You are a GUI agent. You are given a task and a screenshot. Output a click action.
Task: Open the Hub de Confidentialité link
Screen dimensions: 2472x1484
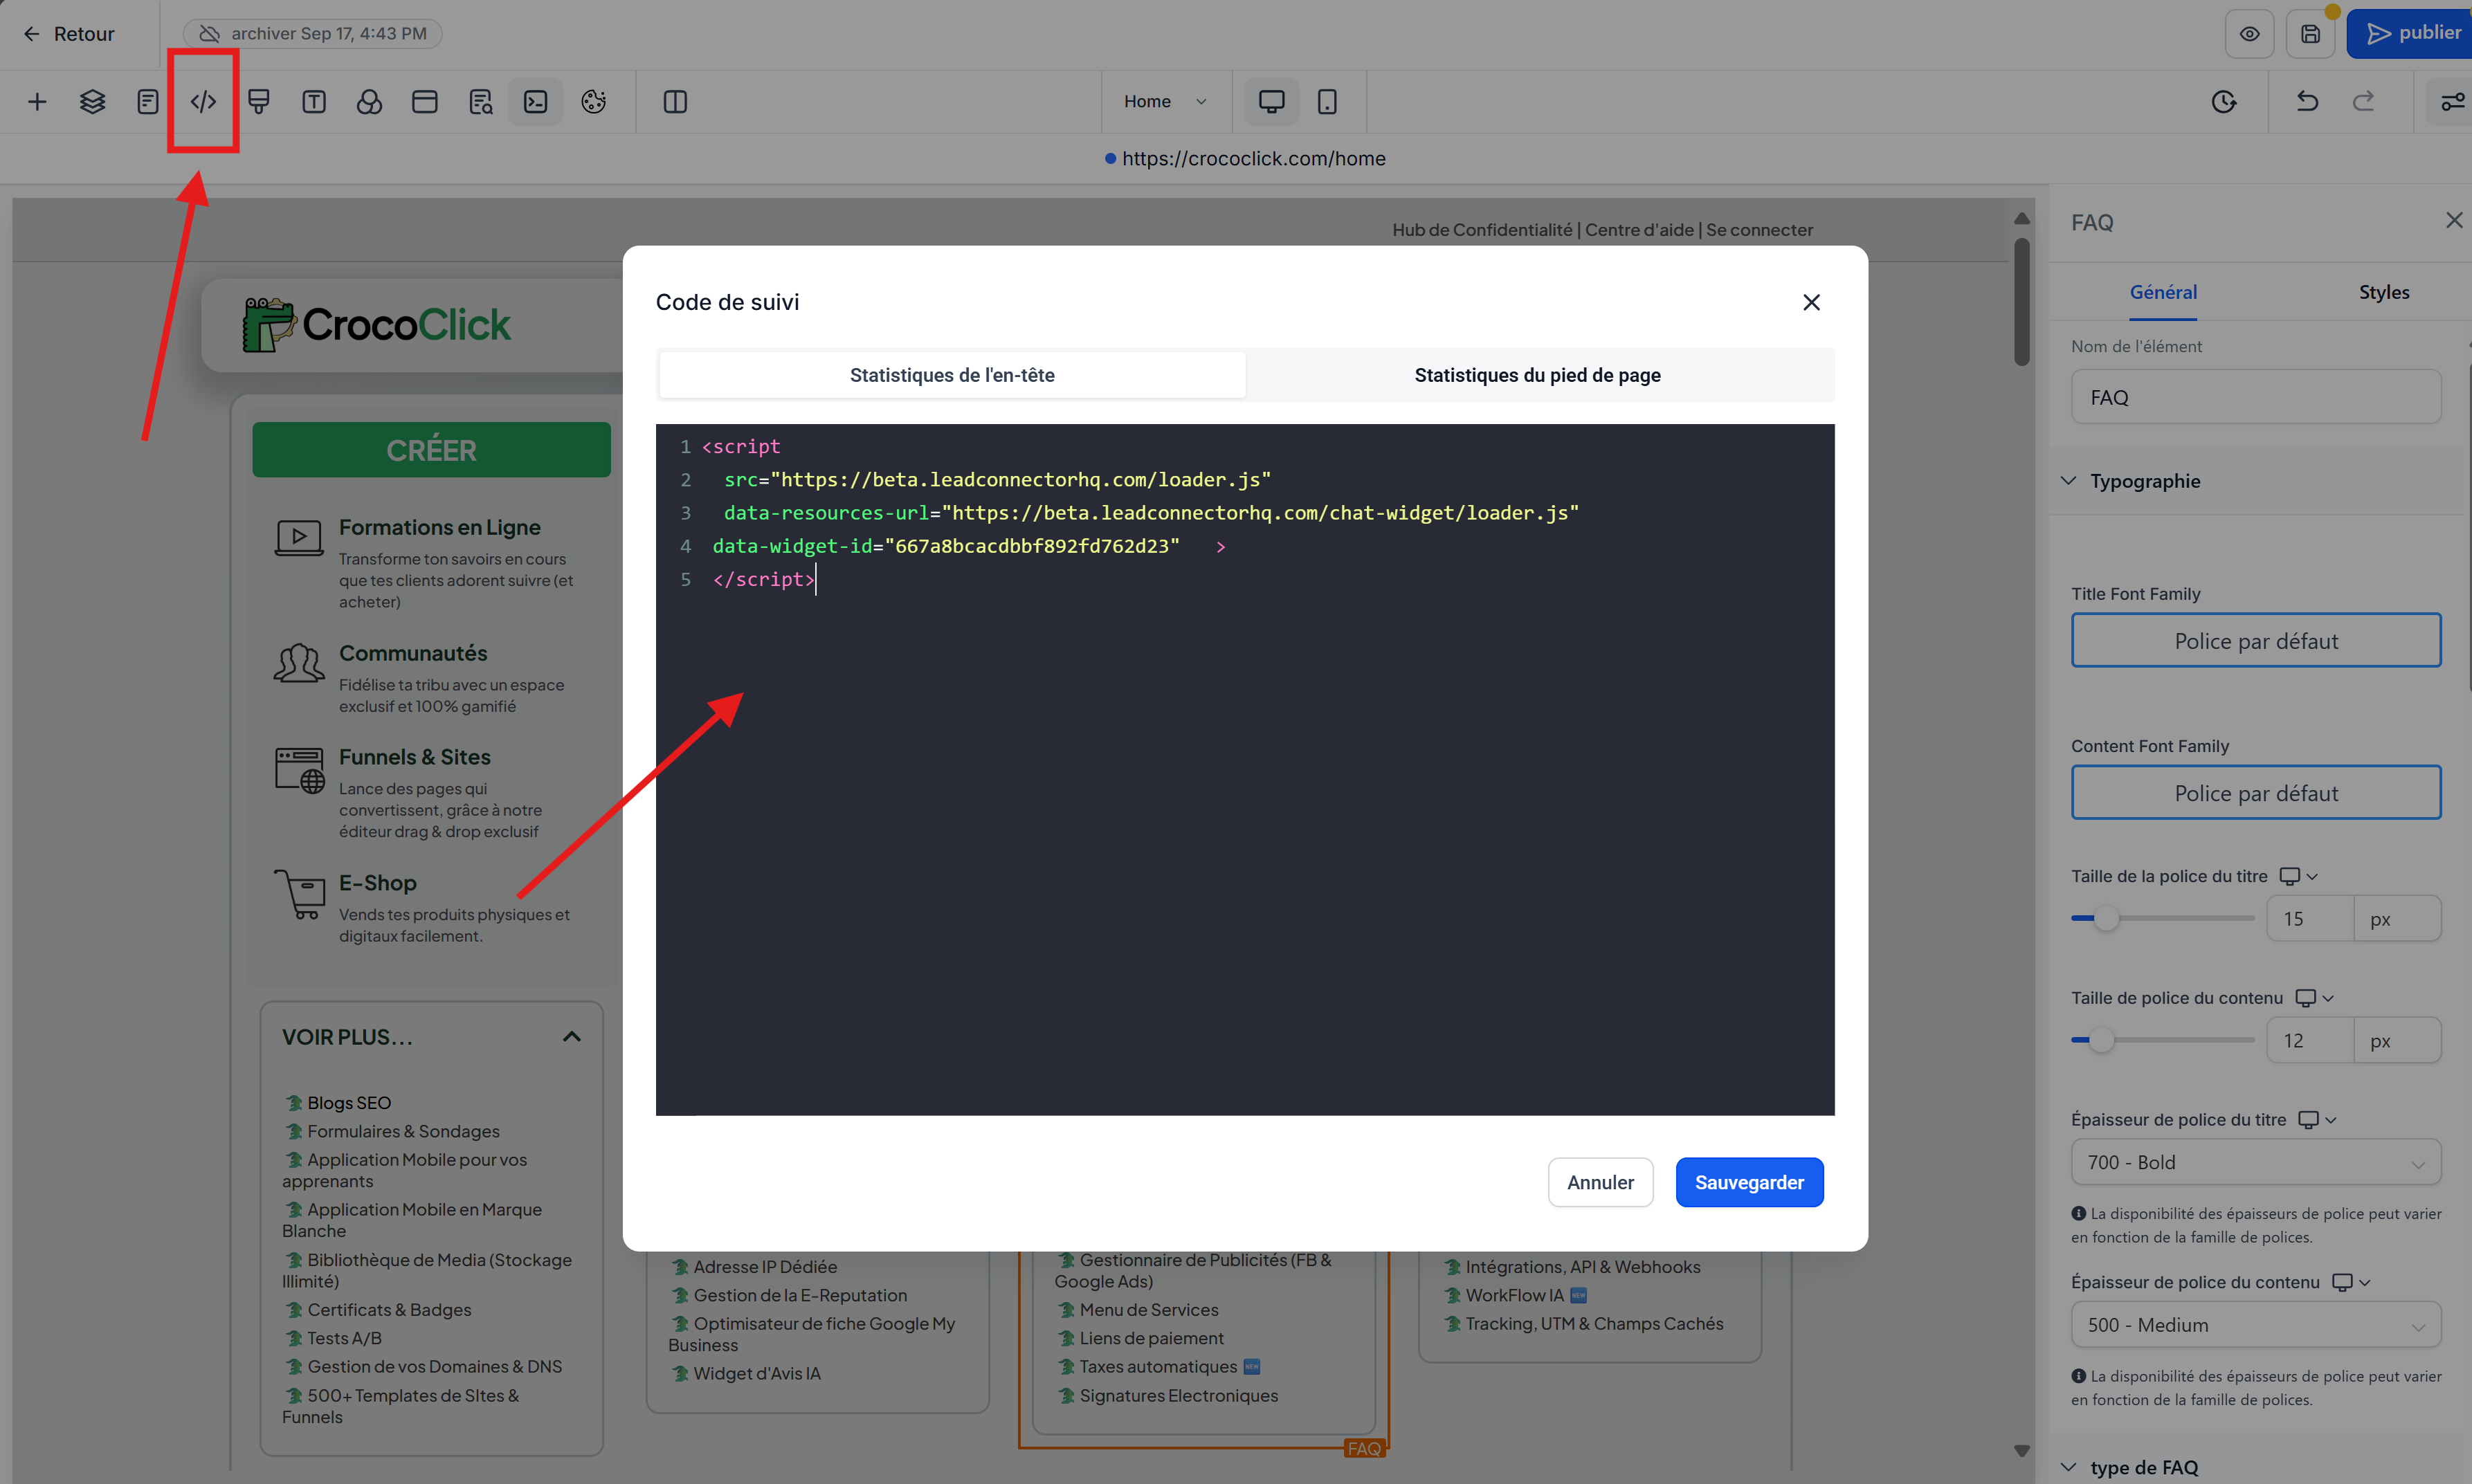pos(1482,230)
